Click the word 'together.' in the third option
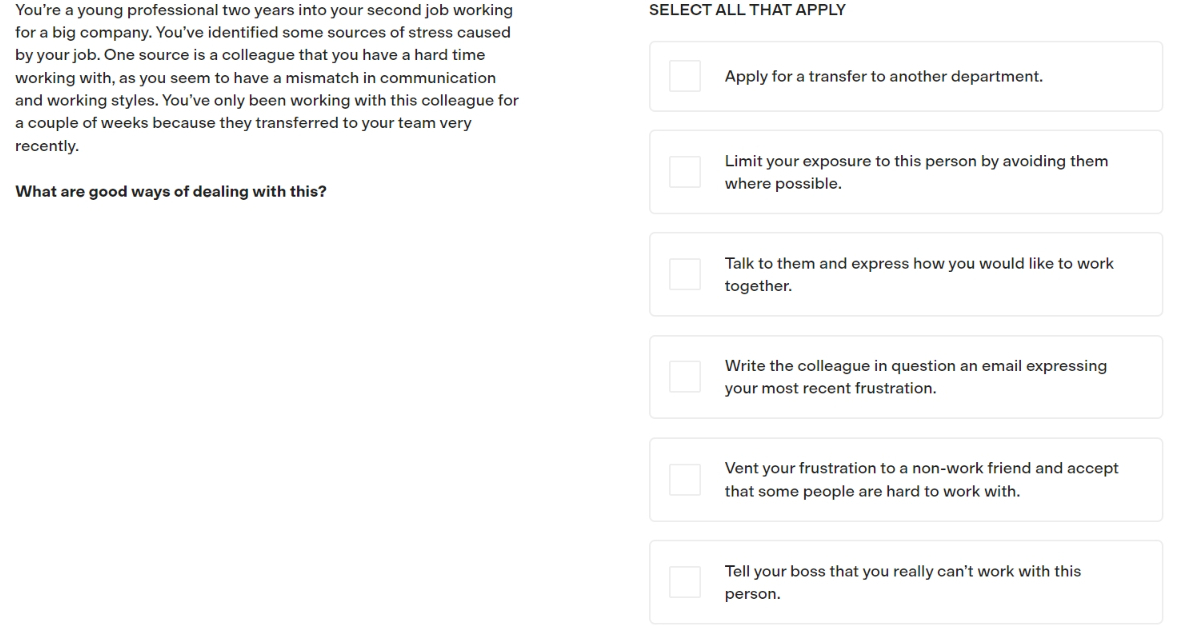This screenshot has width=1201, height=627. click(x=758, y=285)
